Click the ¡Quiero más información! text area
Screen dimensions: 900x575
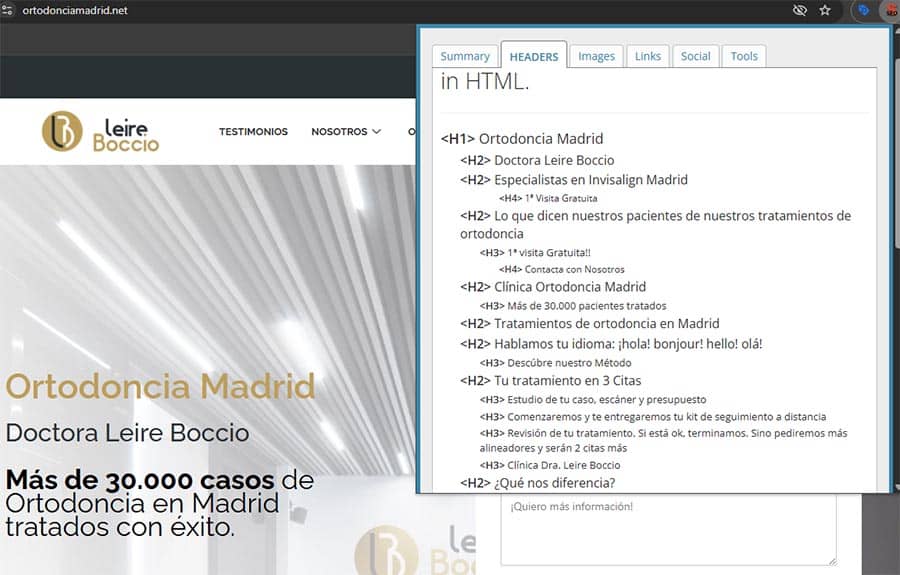click(668, 531)
